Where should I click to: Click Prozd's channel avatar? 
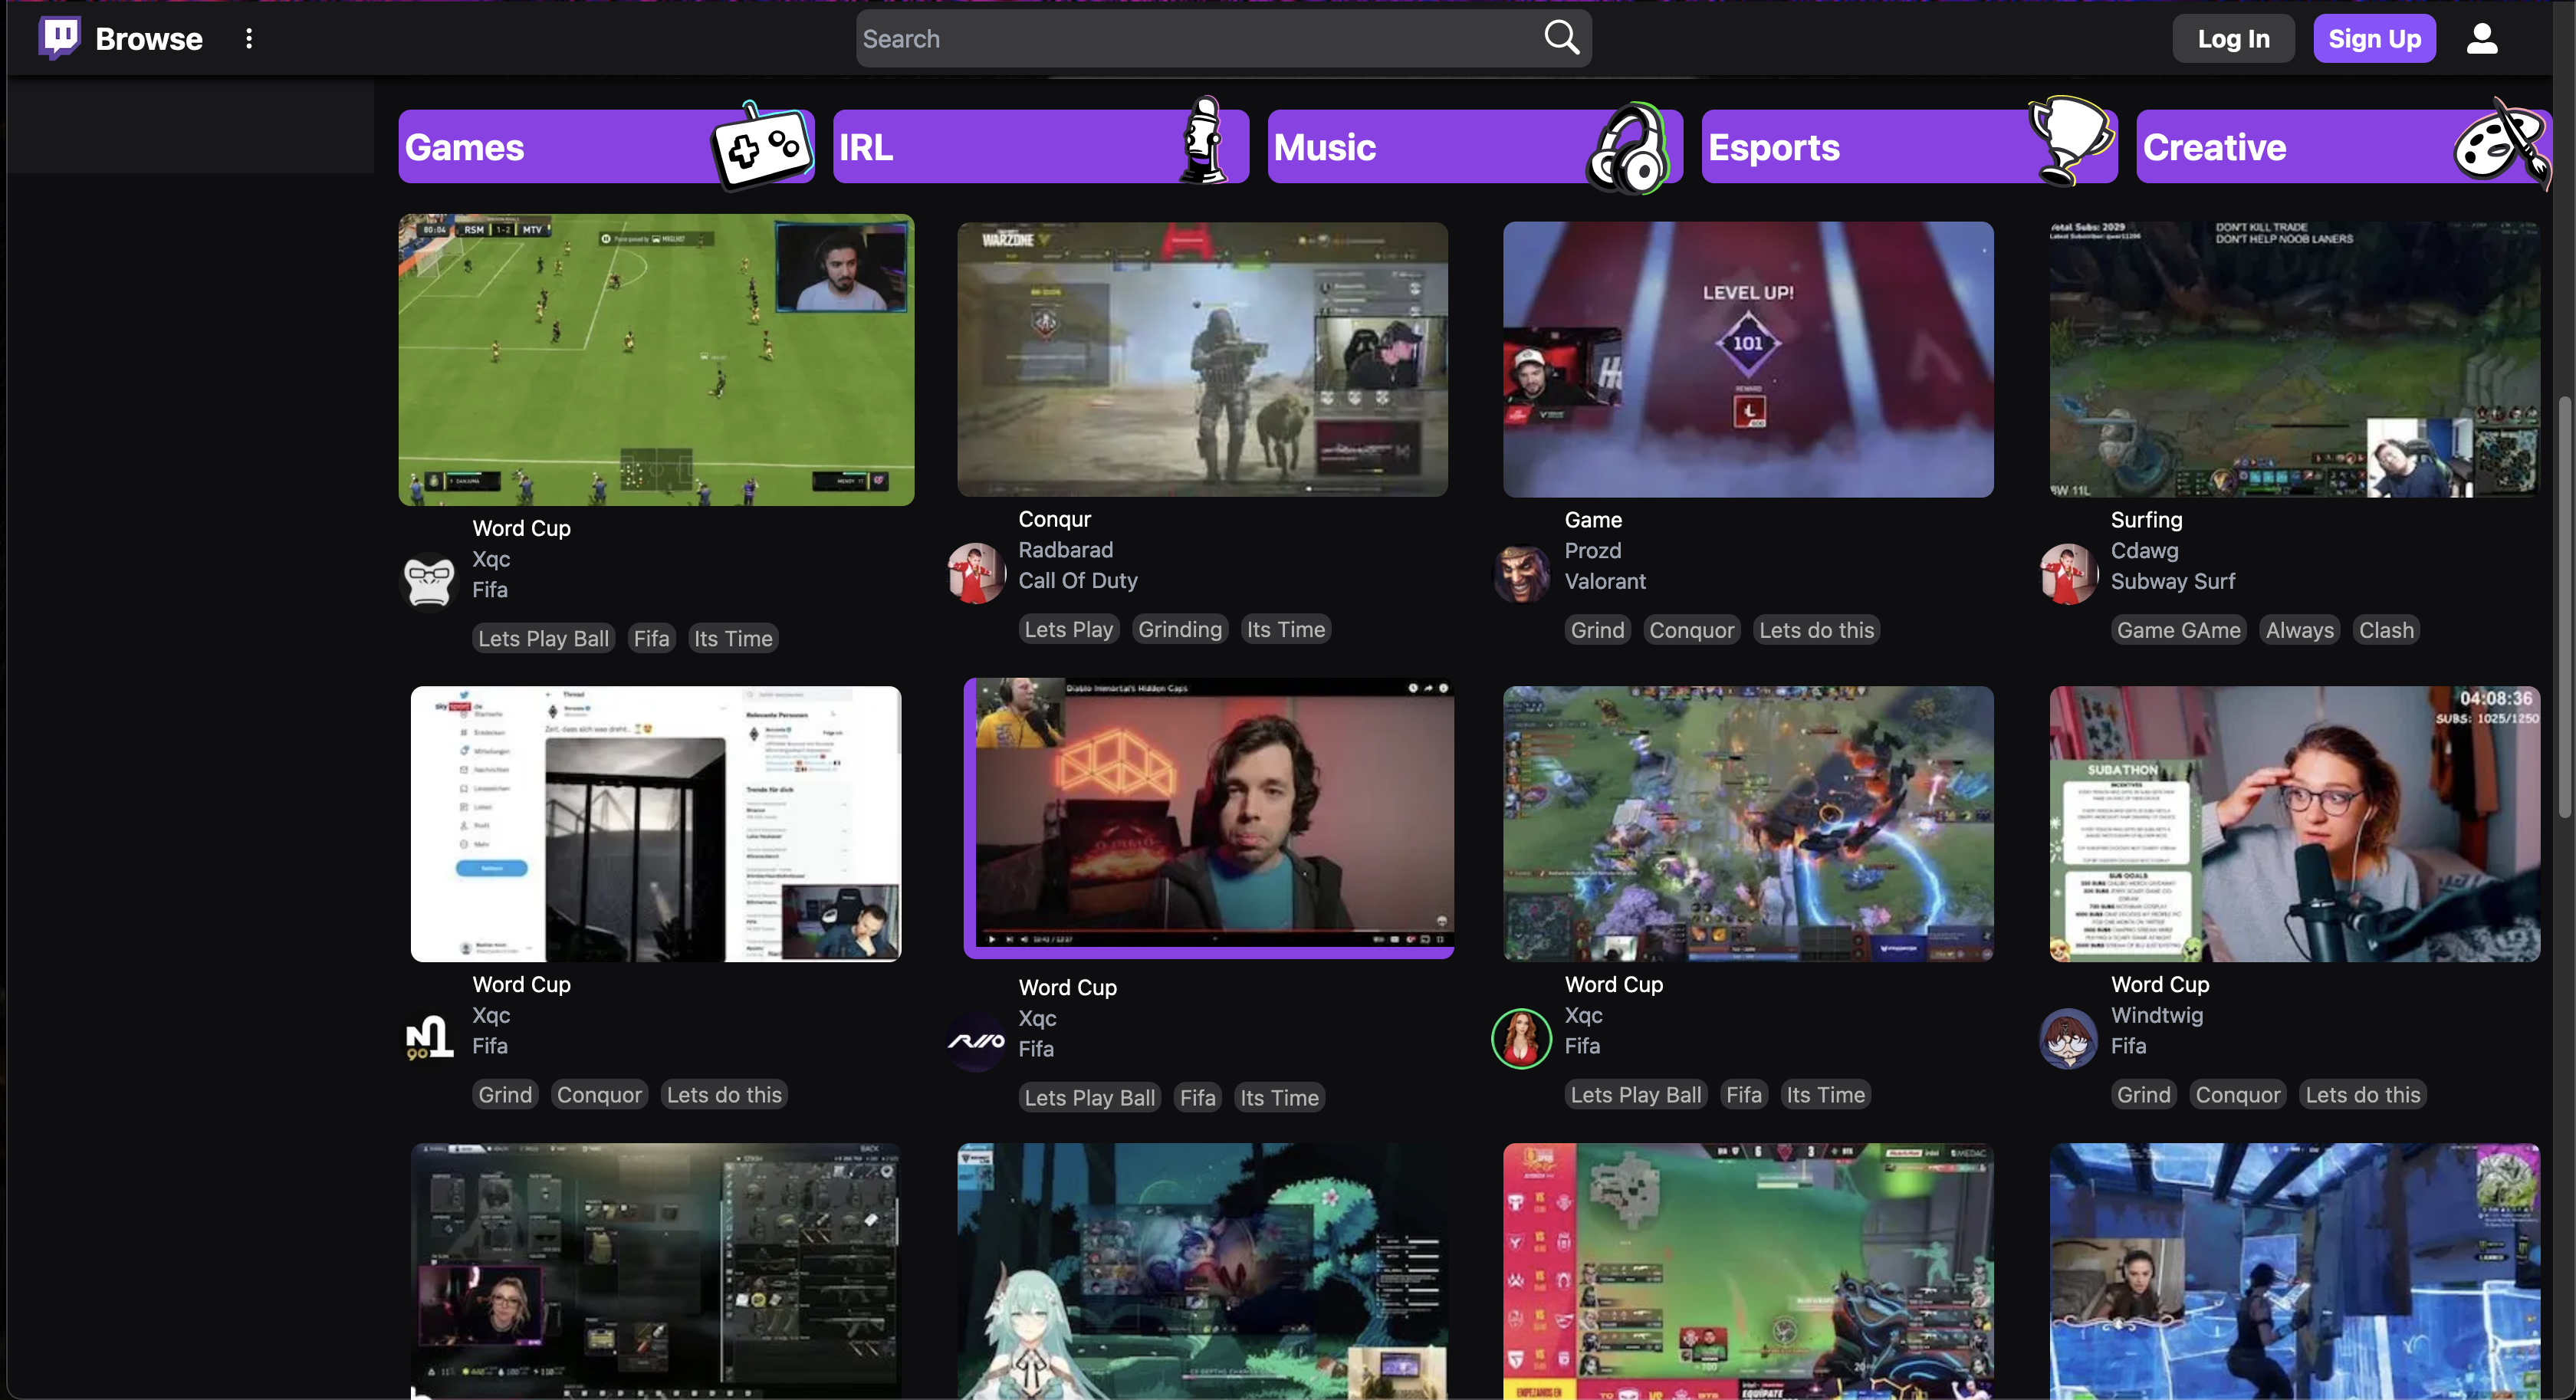[1522, 573]
